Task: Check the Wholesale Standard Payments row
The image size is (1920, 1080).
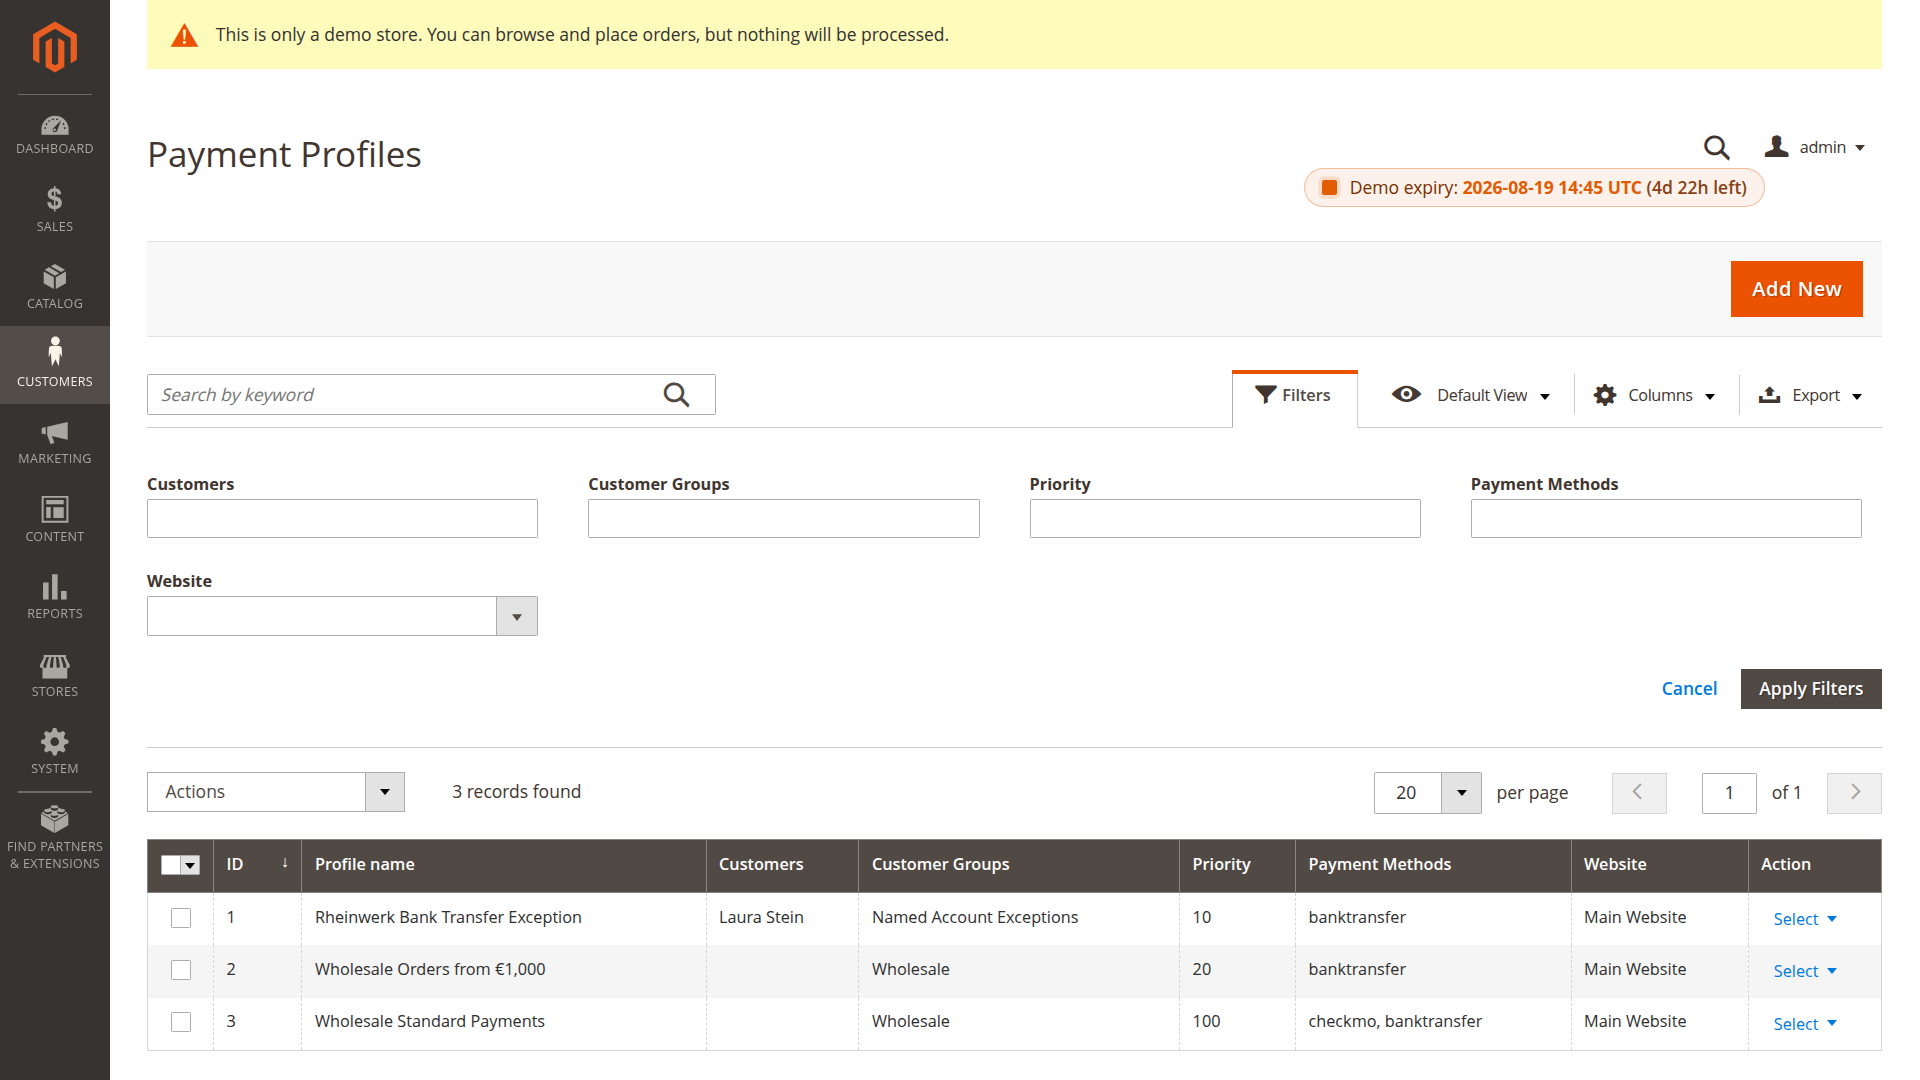Action: (x=181, y=1022)
